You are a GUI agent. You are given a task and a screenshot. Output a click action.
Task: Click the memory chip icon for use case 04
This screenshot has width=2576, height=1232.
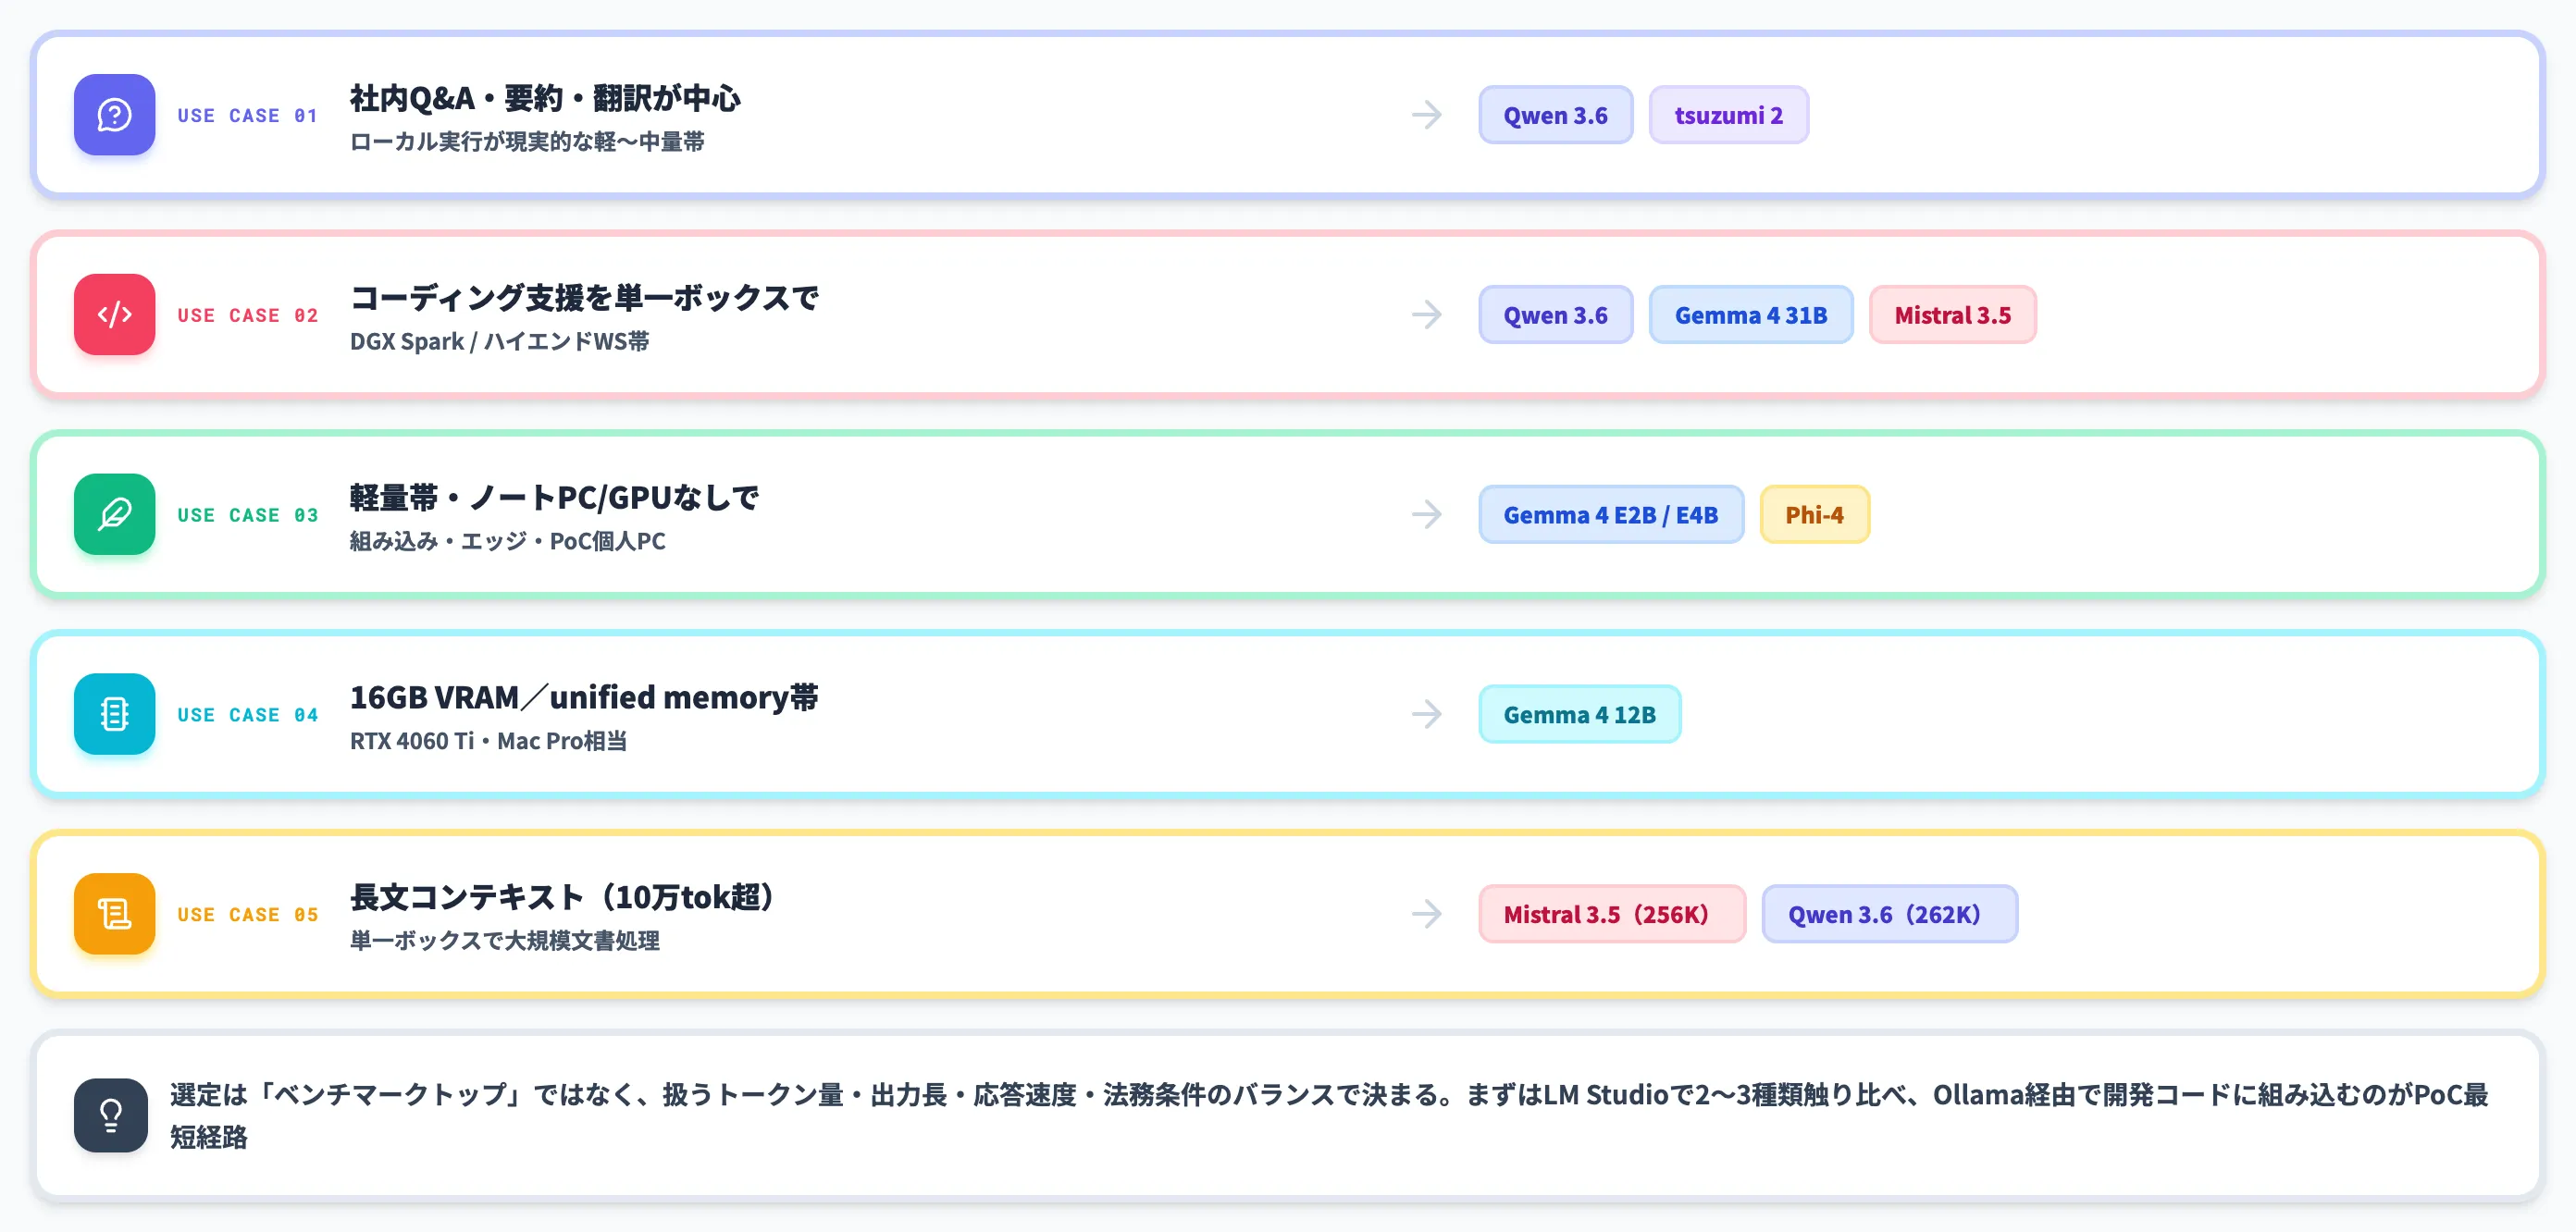point(114,714)
